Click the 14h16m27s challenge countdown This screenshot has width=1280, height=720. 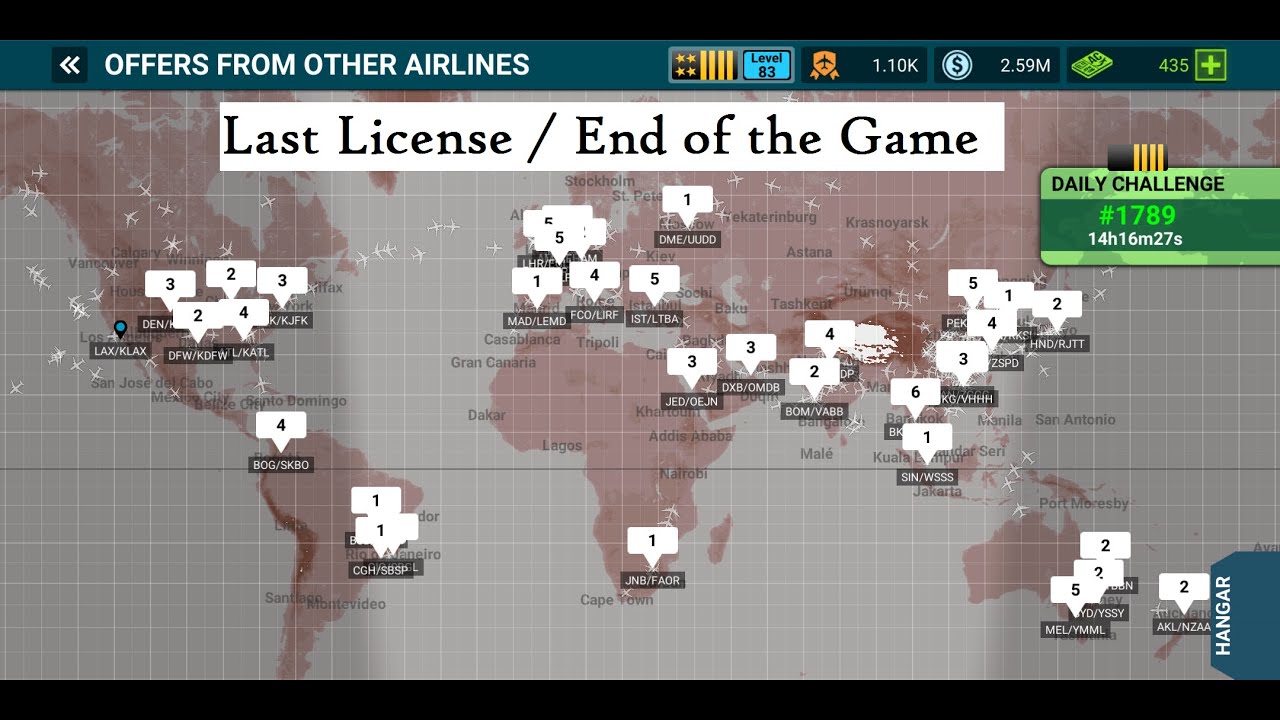[x=1135, y=239]
